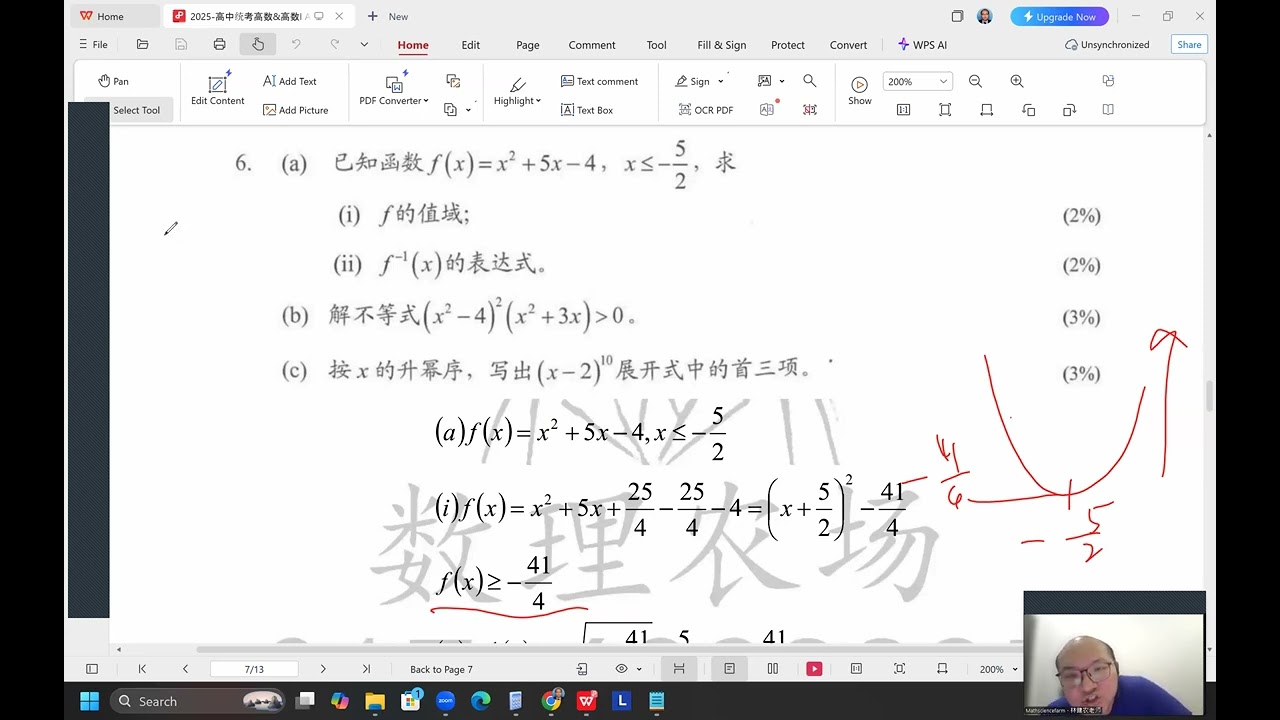Open the 200% zoom combo box
This screenshot has height=720, width=1280.
pyautogui.click(x=917, y=81)
